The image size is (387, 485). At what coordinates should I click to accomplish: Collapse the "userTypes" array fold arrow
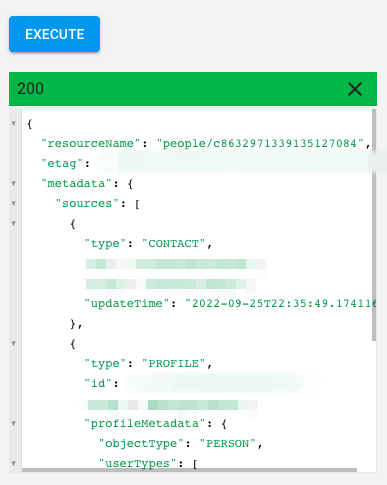14,463
